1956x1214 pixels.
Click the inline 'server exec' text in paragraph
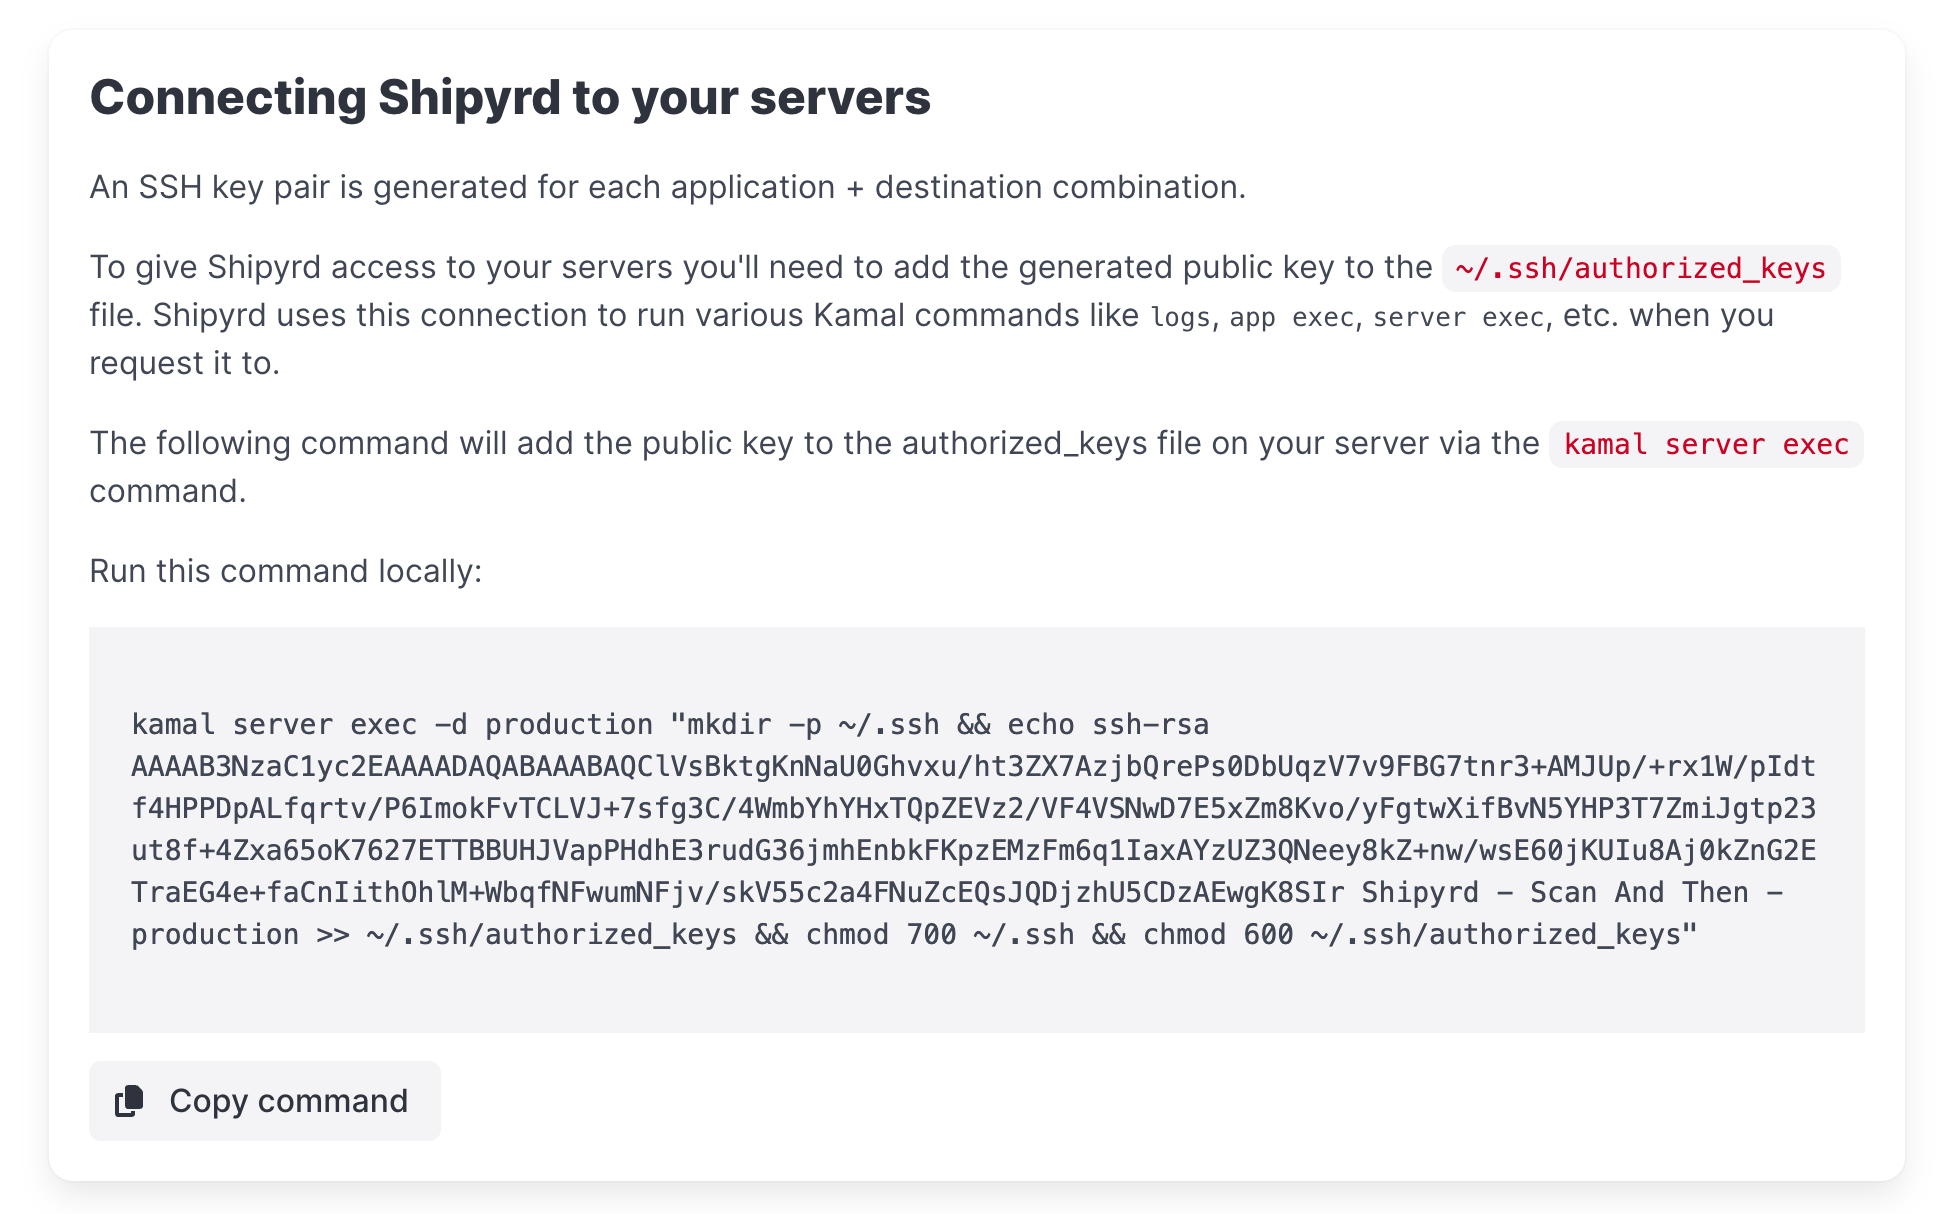[x=1458, y=317]
